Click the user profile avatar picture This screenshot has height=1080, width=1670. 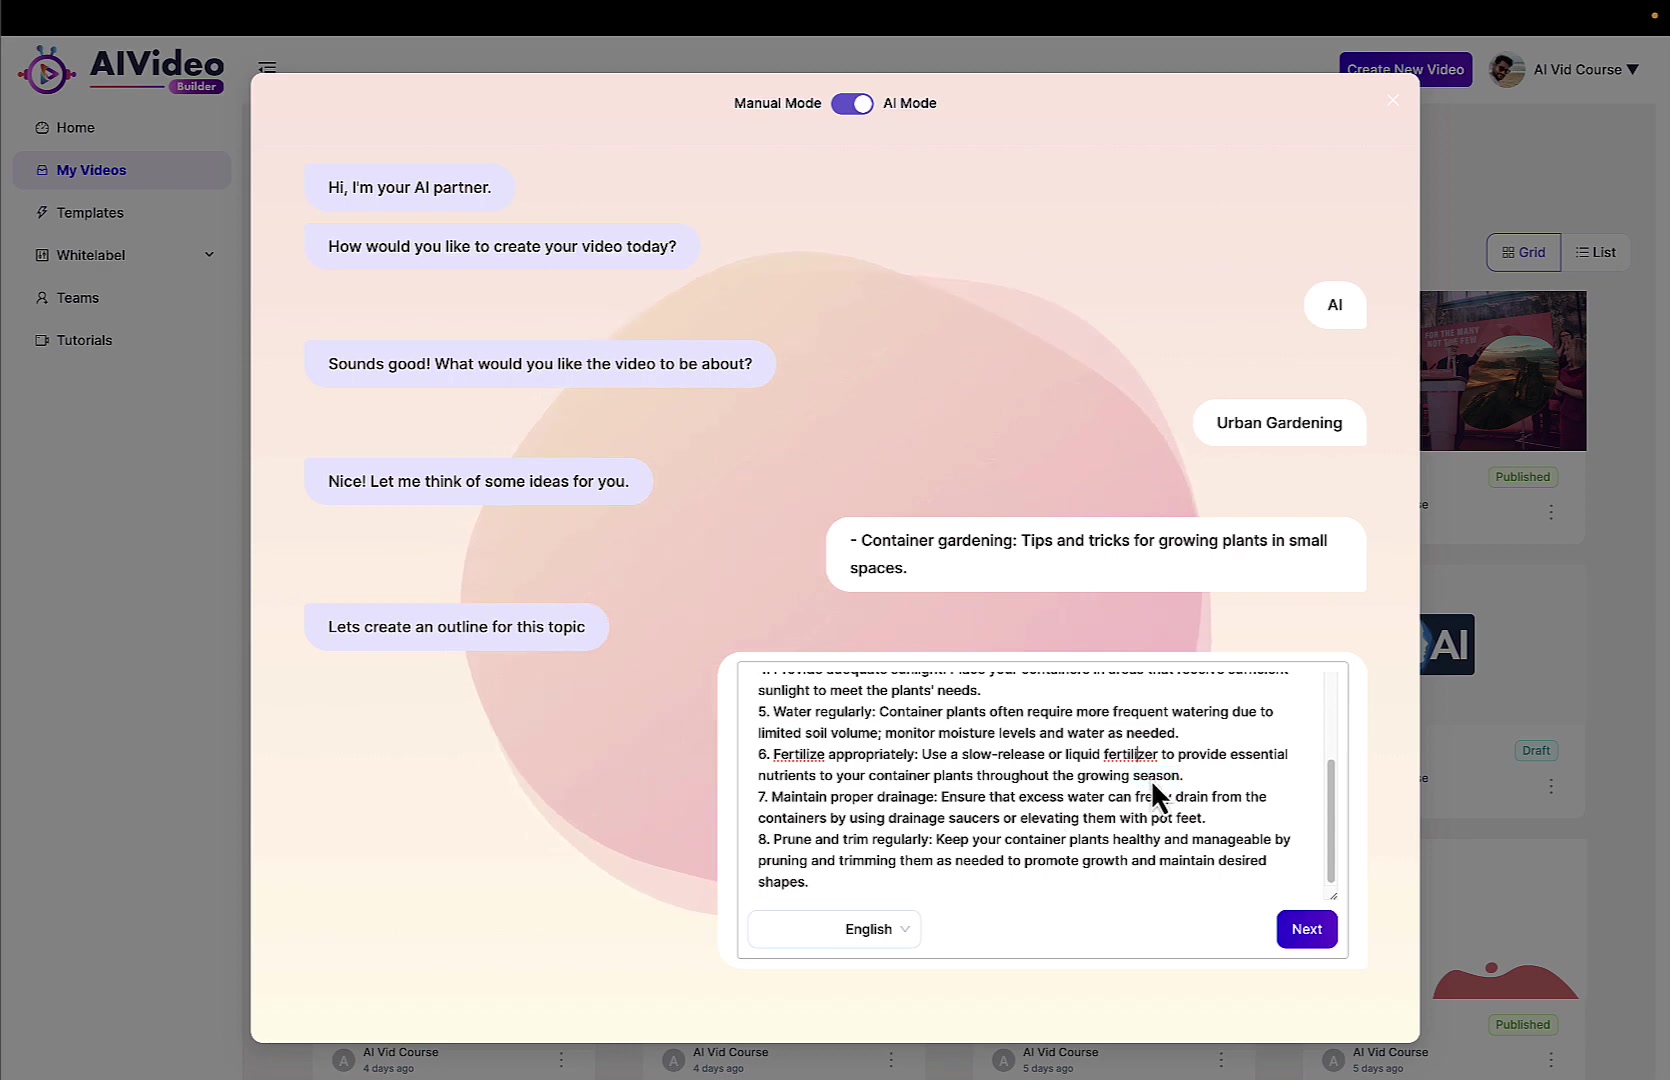pos(1507,70)
